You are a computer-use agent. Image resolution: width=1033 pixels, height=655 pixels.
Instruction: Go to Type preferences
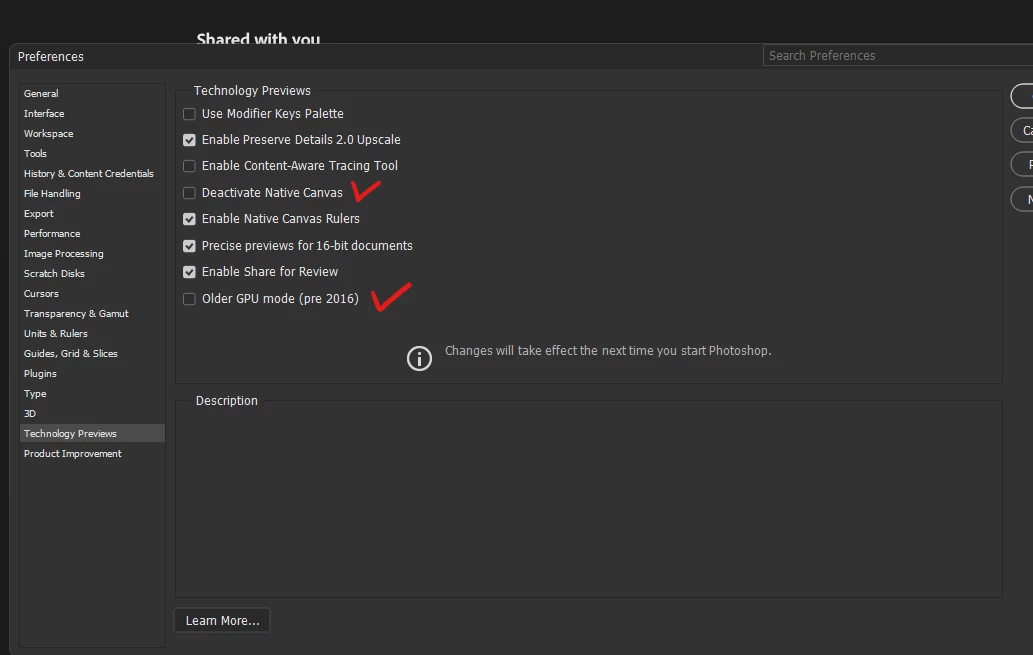coord(92,393)
